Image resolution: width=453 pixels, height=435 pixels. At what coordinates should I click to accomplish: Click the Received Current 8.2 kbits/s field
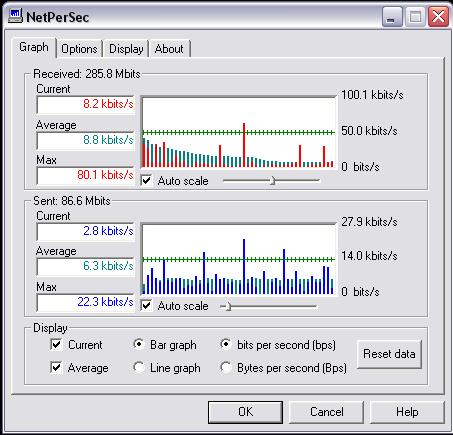pos(85,104)
